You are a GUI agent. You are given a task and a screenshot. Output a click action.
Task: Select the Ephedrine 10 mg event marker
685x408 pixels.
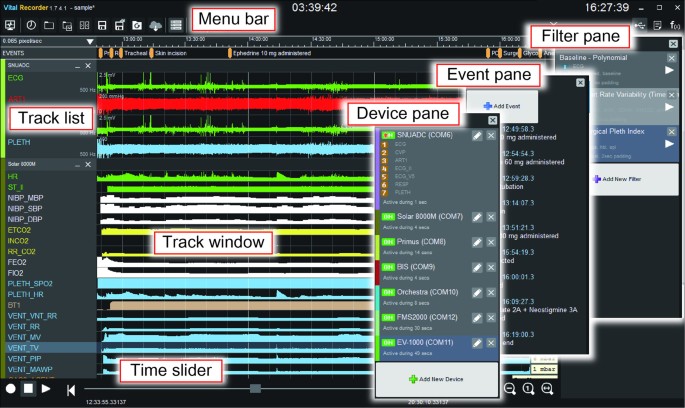270,53
